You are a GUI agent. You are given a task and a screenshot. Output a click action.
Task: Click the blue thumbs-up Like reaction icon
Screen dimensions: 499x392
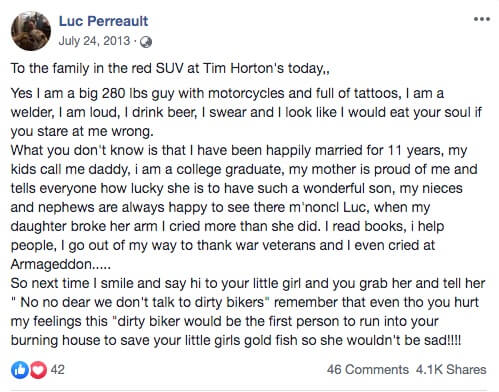point(20,370)
